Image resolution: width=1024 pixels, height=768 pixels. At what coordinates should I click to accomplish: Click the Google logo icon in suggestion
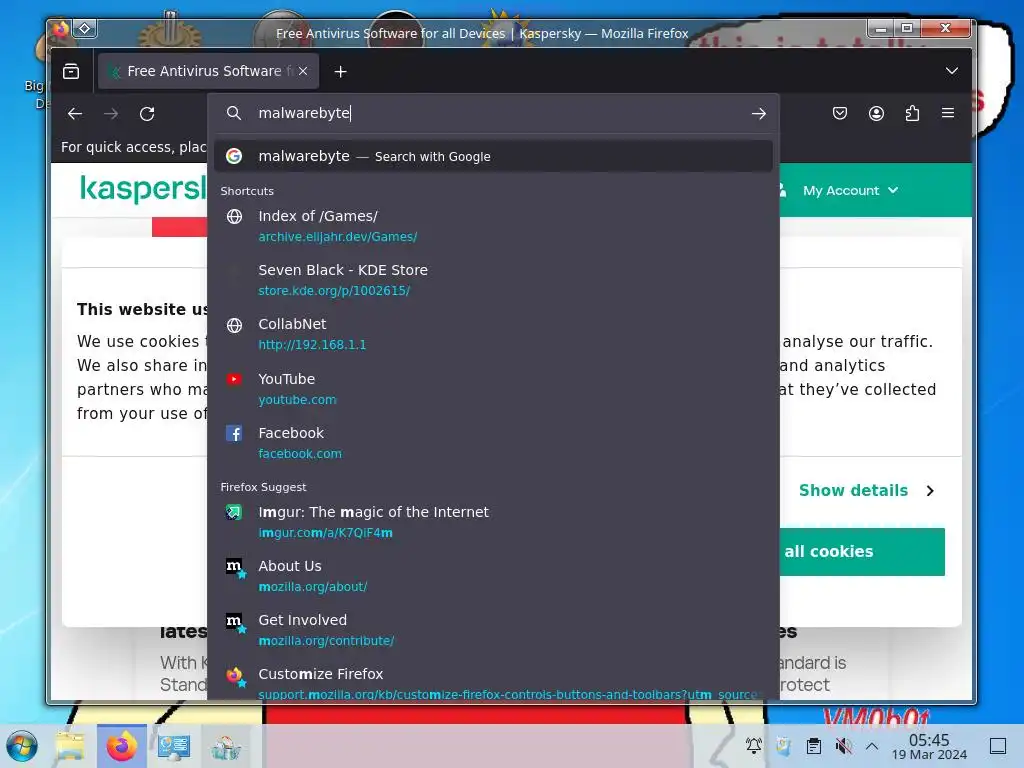click(x=234, y=156)
